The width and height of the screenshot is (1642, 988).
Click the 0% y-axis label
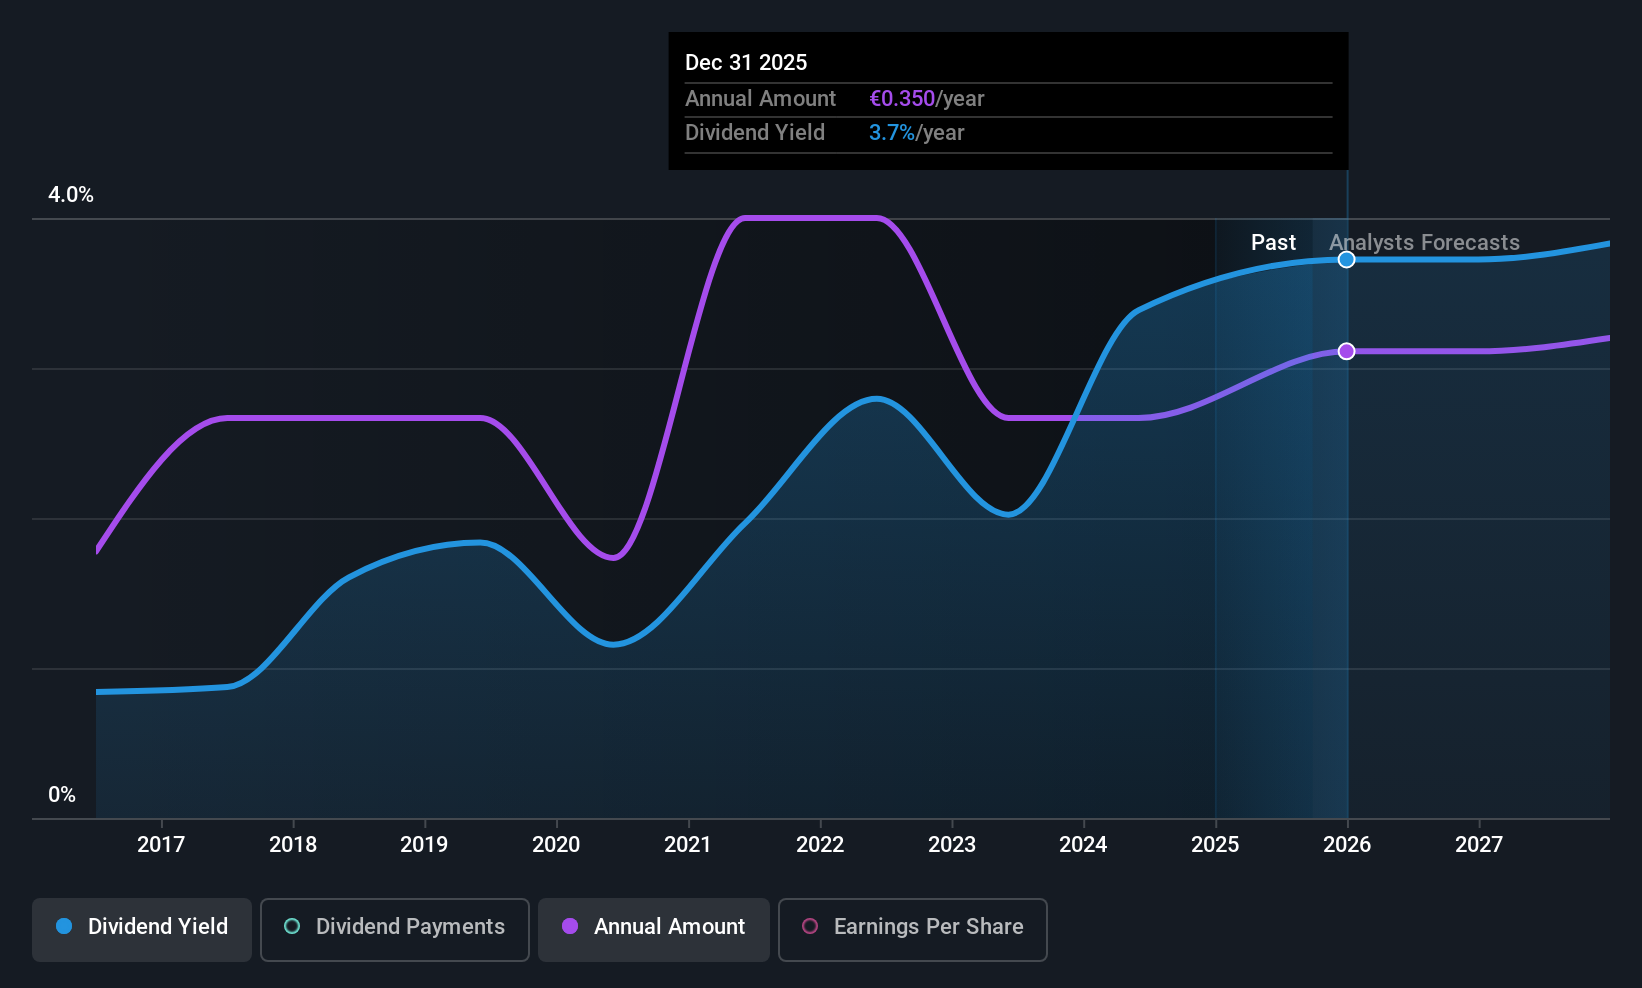pos(62,795)
